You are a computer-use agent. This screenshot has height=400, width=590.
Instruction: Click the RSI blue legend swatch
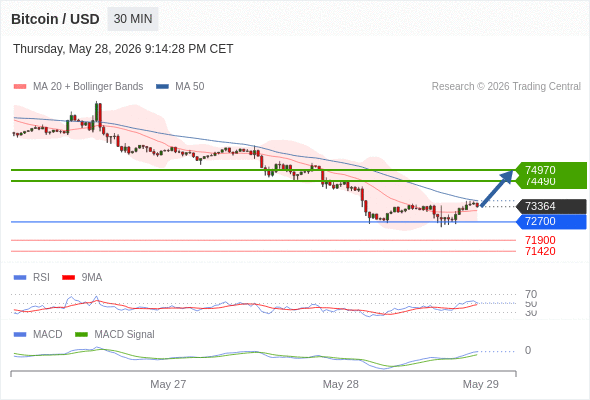tap(20, 278)
